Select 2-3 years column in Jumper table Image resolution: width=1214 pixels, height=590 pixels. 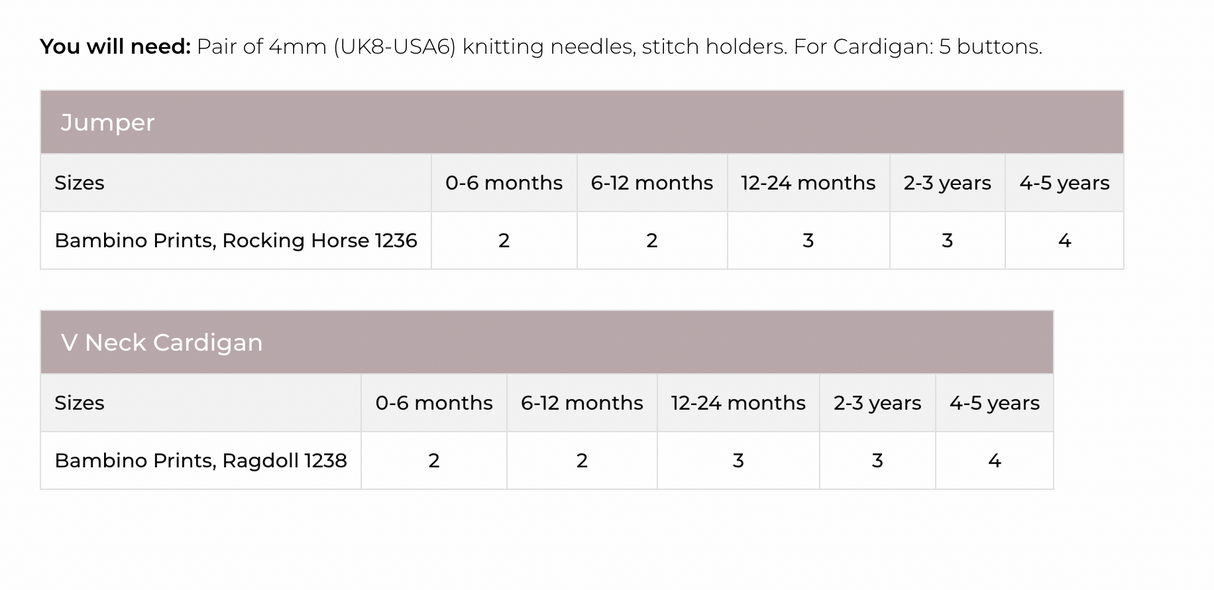(x=947, y=183)
